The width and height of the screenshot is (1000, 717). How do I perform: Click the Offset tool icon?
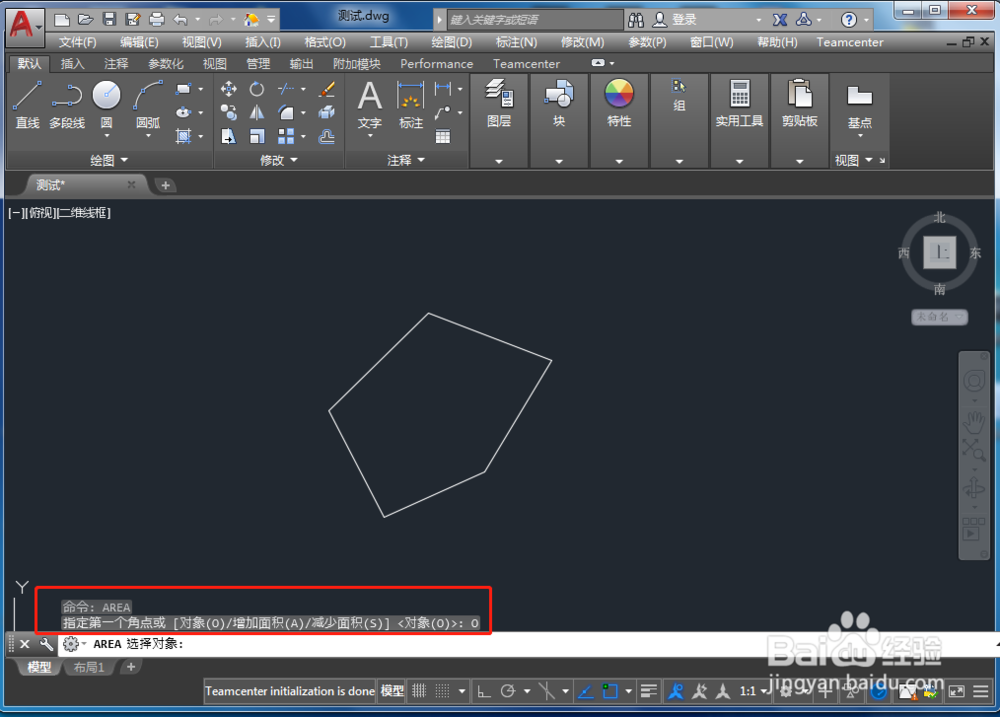[x=327, y=136]
